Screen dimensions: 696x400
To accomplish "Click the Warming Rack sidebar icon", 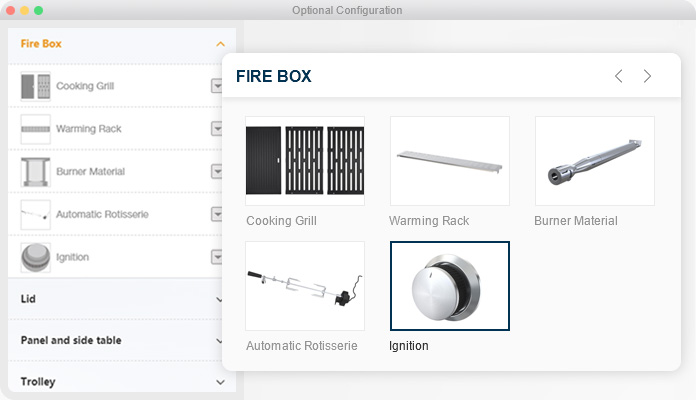I will (35, 129).
